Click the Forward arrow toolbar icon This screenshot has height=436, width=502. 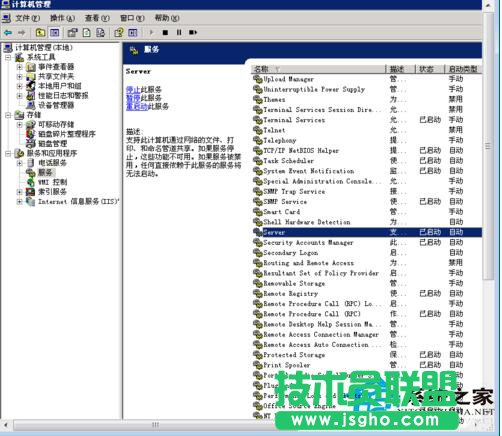(x=22, y=33)
